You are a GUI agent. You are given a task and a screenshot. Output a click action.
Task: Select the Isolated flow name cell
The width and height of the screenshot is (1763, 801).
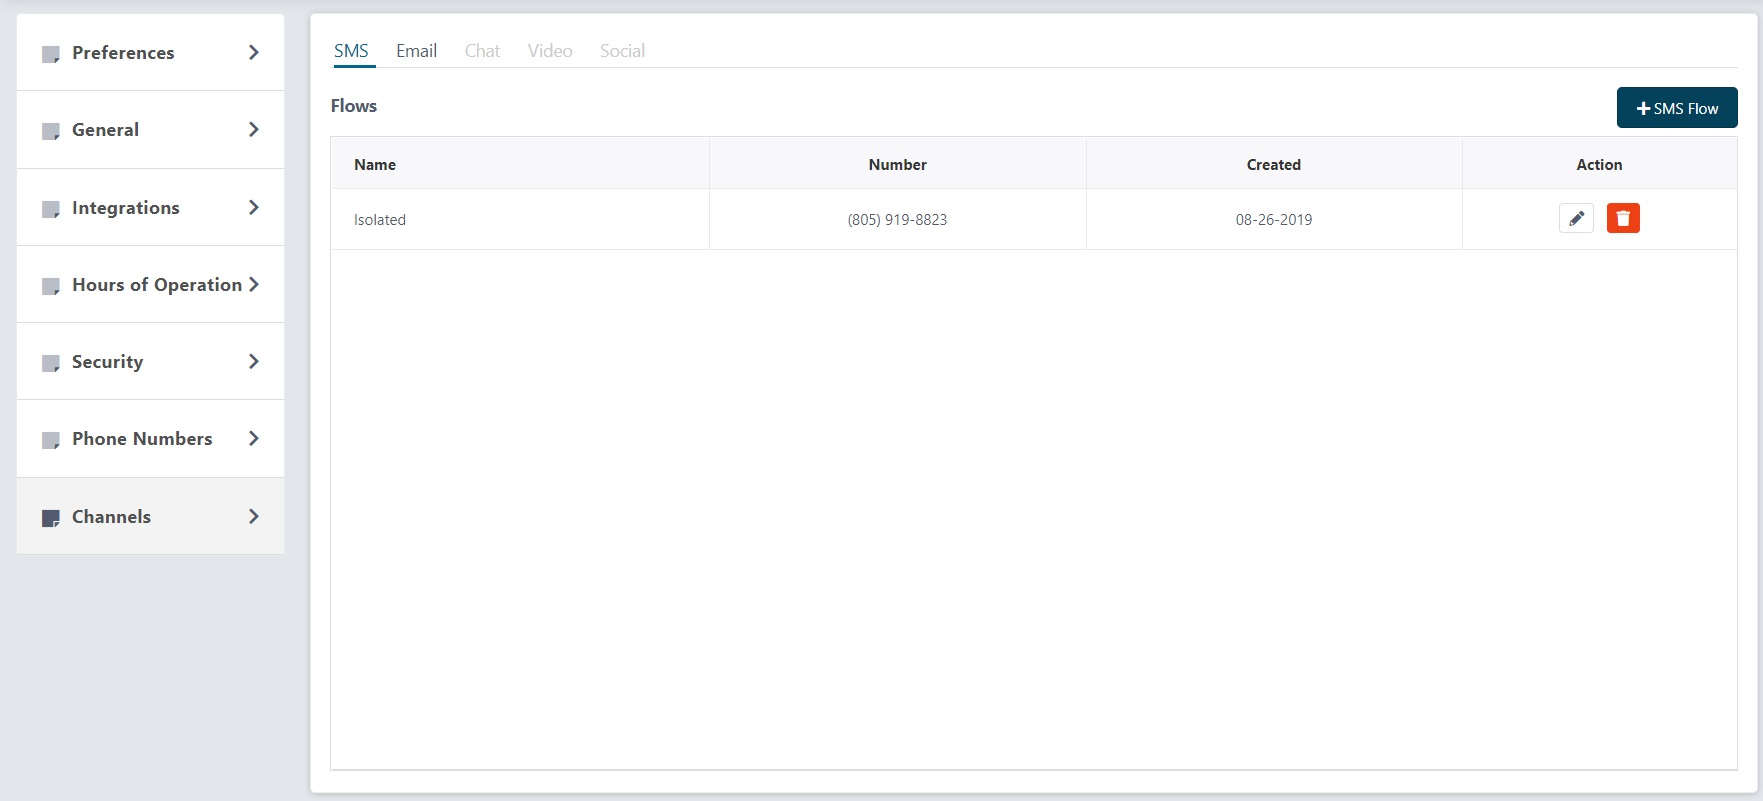(520, 219)
